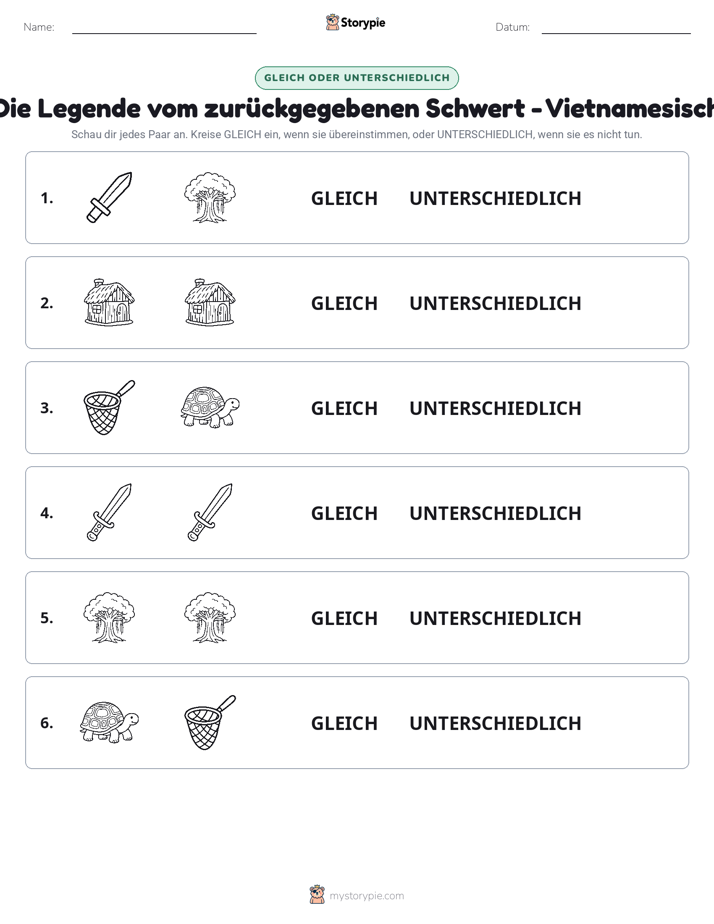This screenshot has height=924, width=714.
Task: Click the turtle icon in row 6
Action: pyautogui.click(x=110, y=722)
